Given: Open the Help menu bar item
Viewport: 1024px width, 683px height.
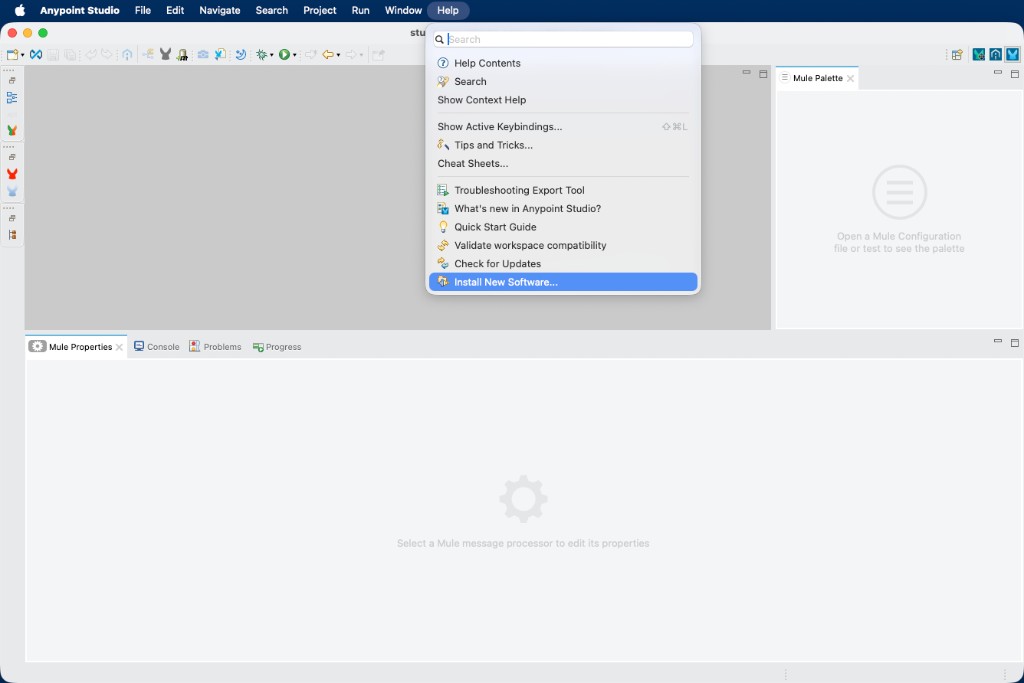Looking at the screenshot, I should point(448,10).
